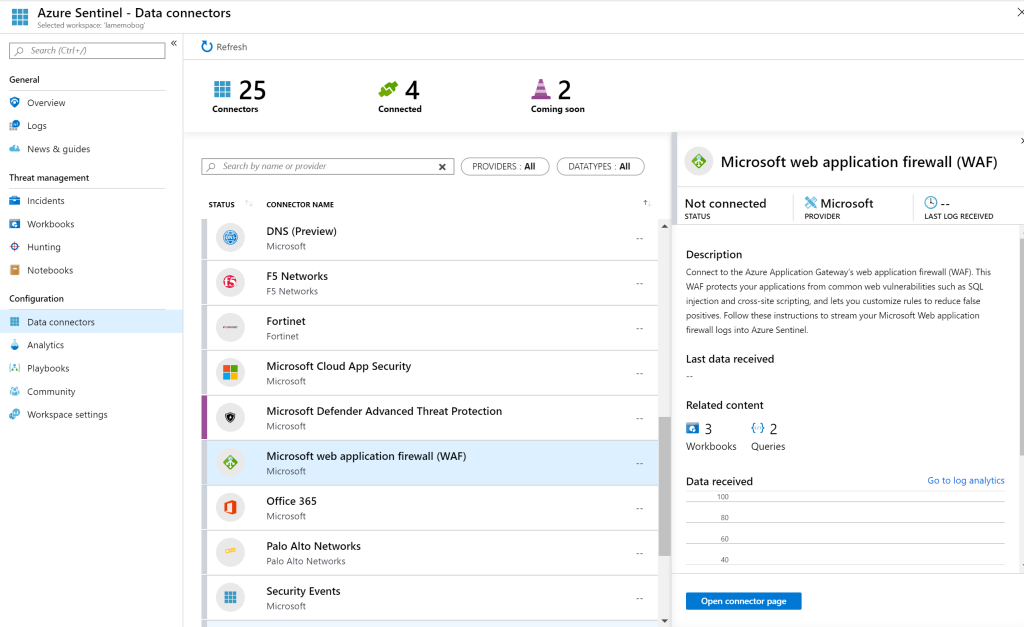Viewport: 1024px width, 627px height.
Task: Click the 4 Connected status icon
Action: click(x=388, y=89)
